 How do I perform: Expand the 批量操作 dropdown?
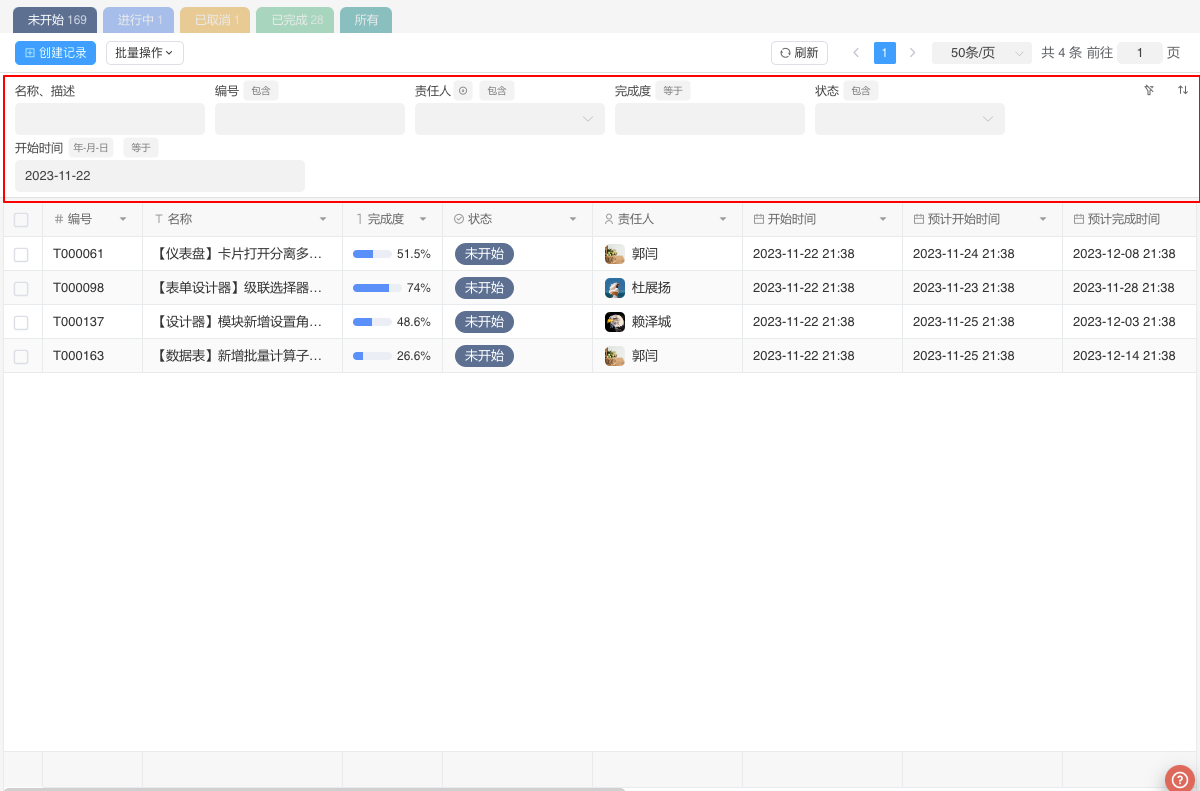point(144,53)
